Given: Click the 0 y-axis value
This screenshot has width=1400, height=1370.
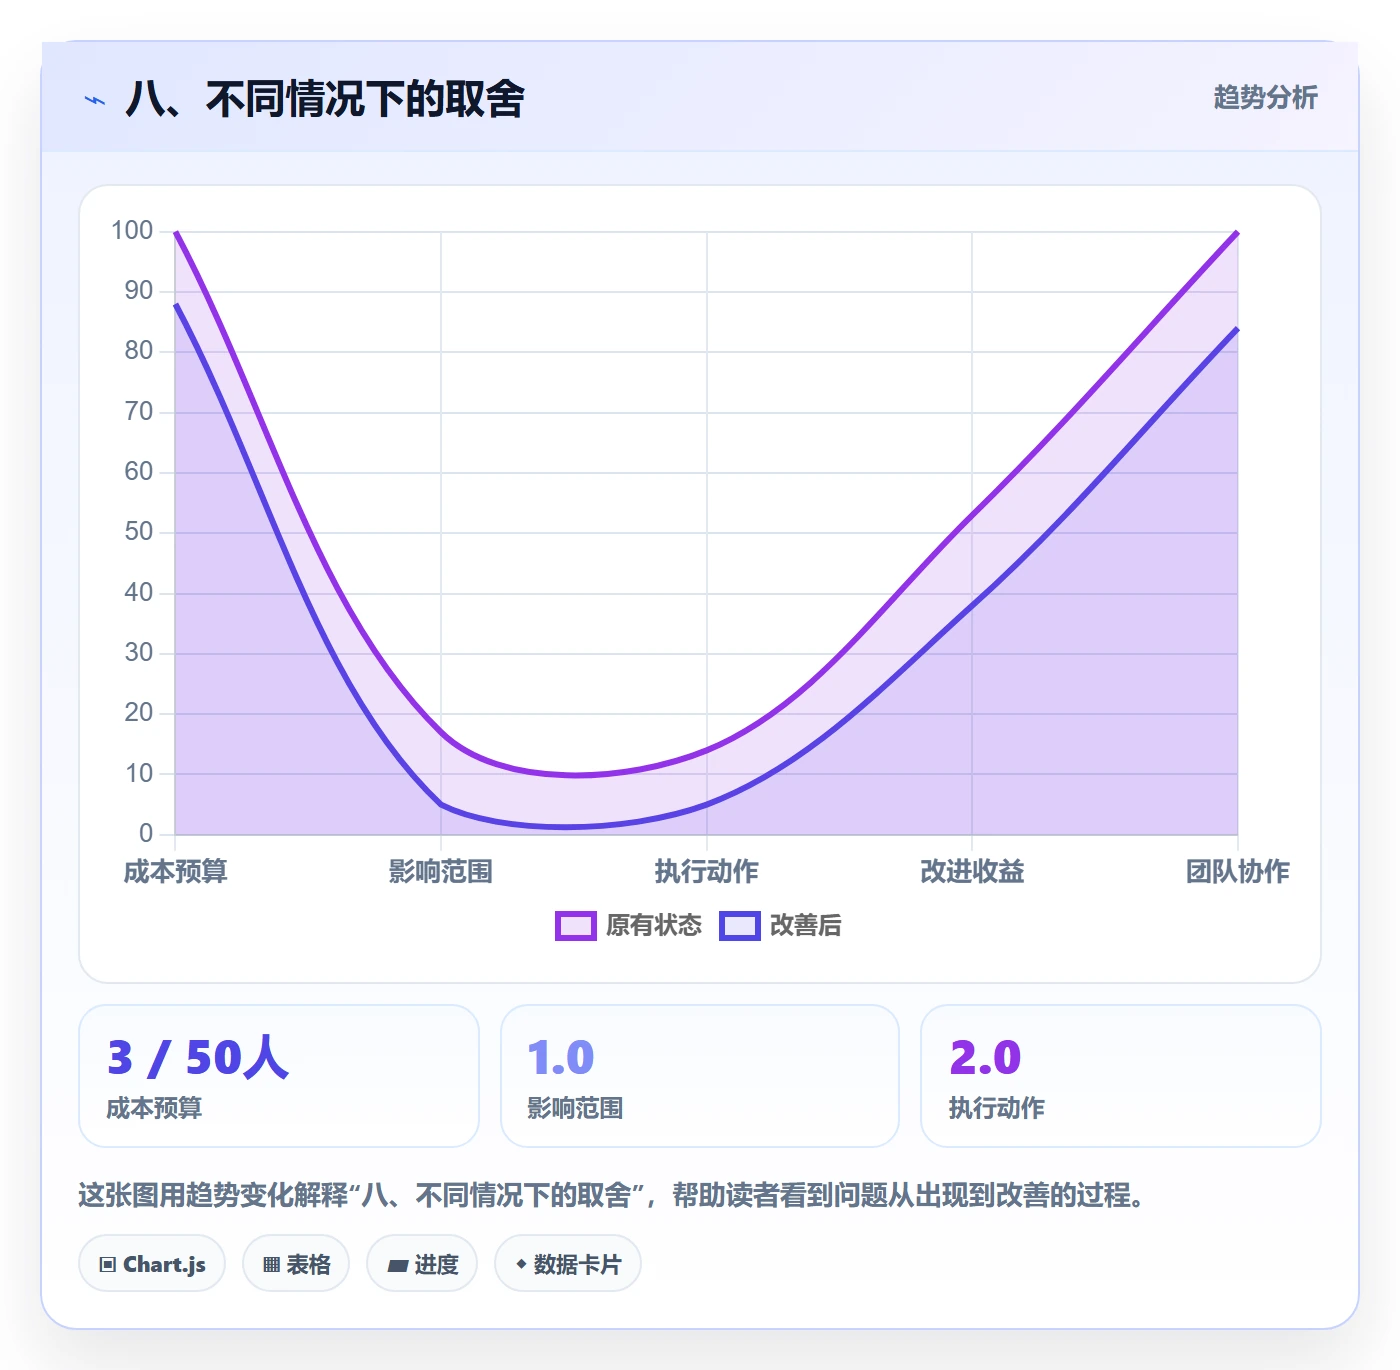Looking at the screenshot, I should [x=146, y=833].
